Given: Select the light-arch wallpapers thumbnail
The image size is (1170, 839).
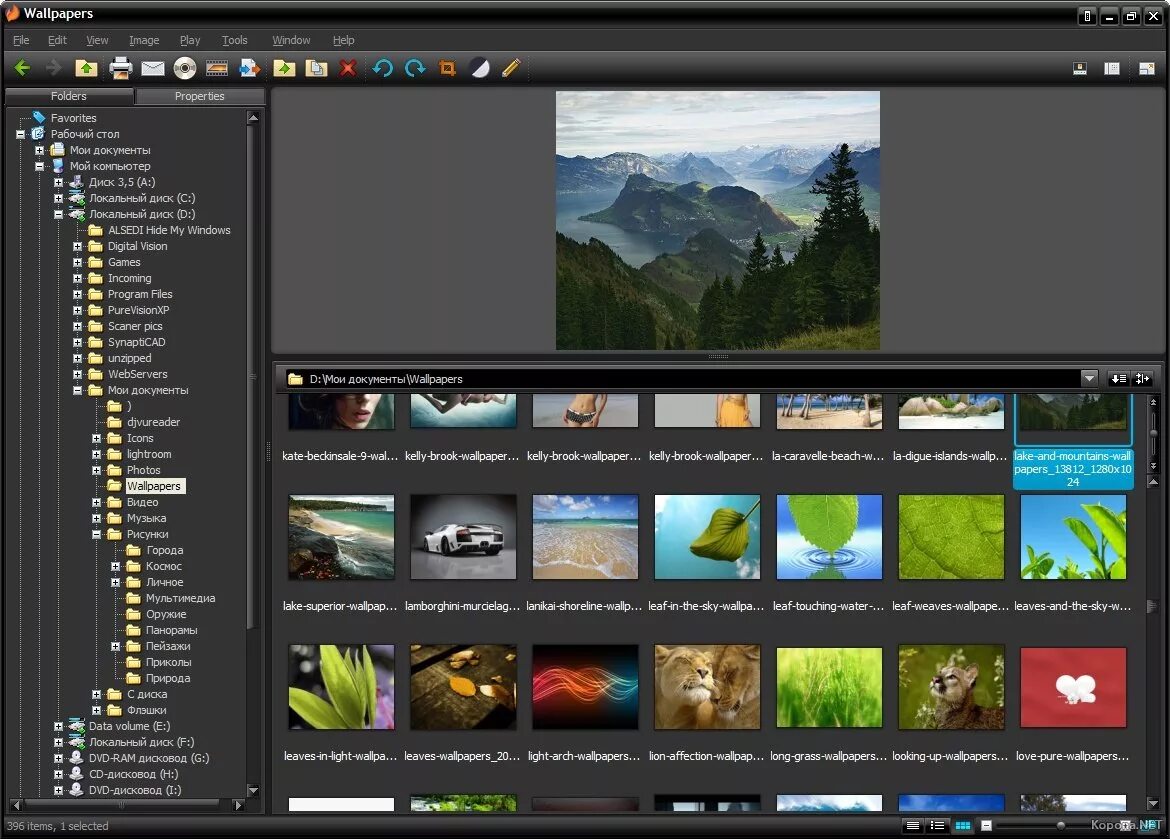Looking at the screenshot, I should pyautogui.click(x=585, y=687).
